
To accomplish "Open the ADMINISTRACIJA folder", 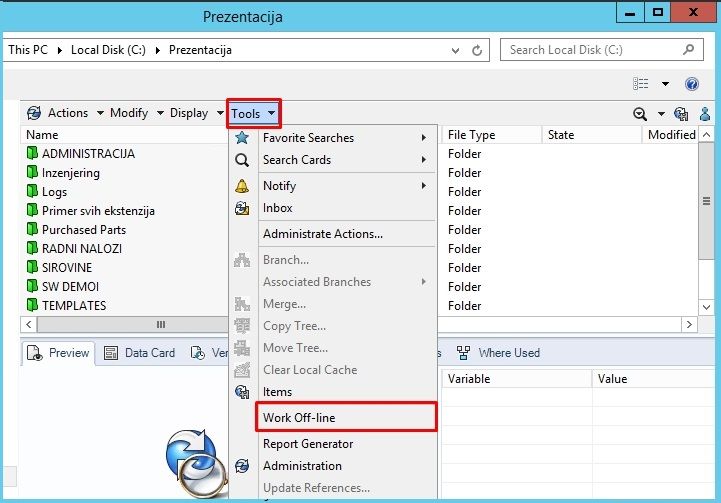I will coord(87,154).
